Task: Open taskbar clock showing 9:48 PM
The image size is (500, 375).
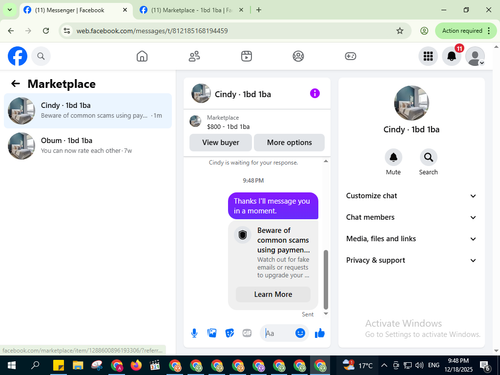Action: click(458, 365)
